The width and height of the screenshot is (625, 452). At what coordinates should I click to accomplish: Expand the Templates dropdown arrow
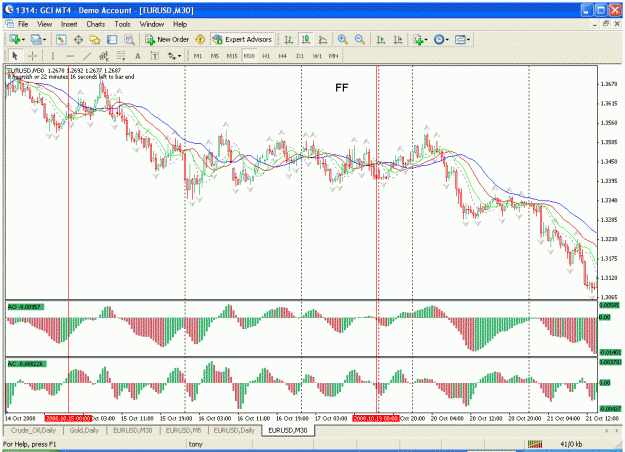[468, 40]
